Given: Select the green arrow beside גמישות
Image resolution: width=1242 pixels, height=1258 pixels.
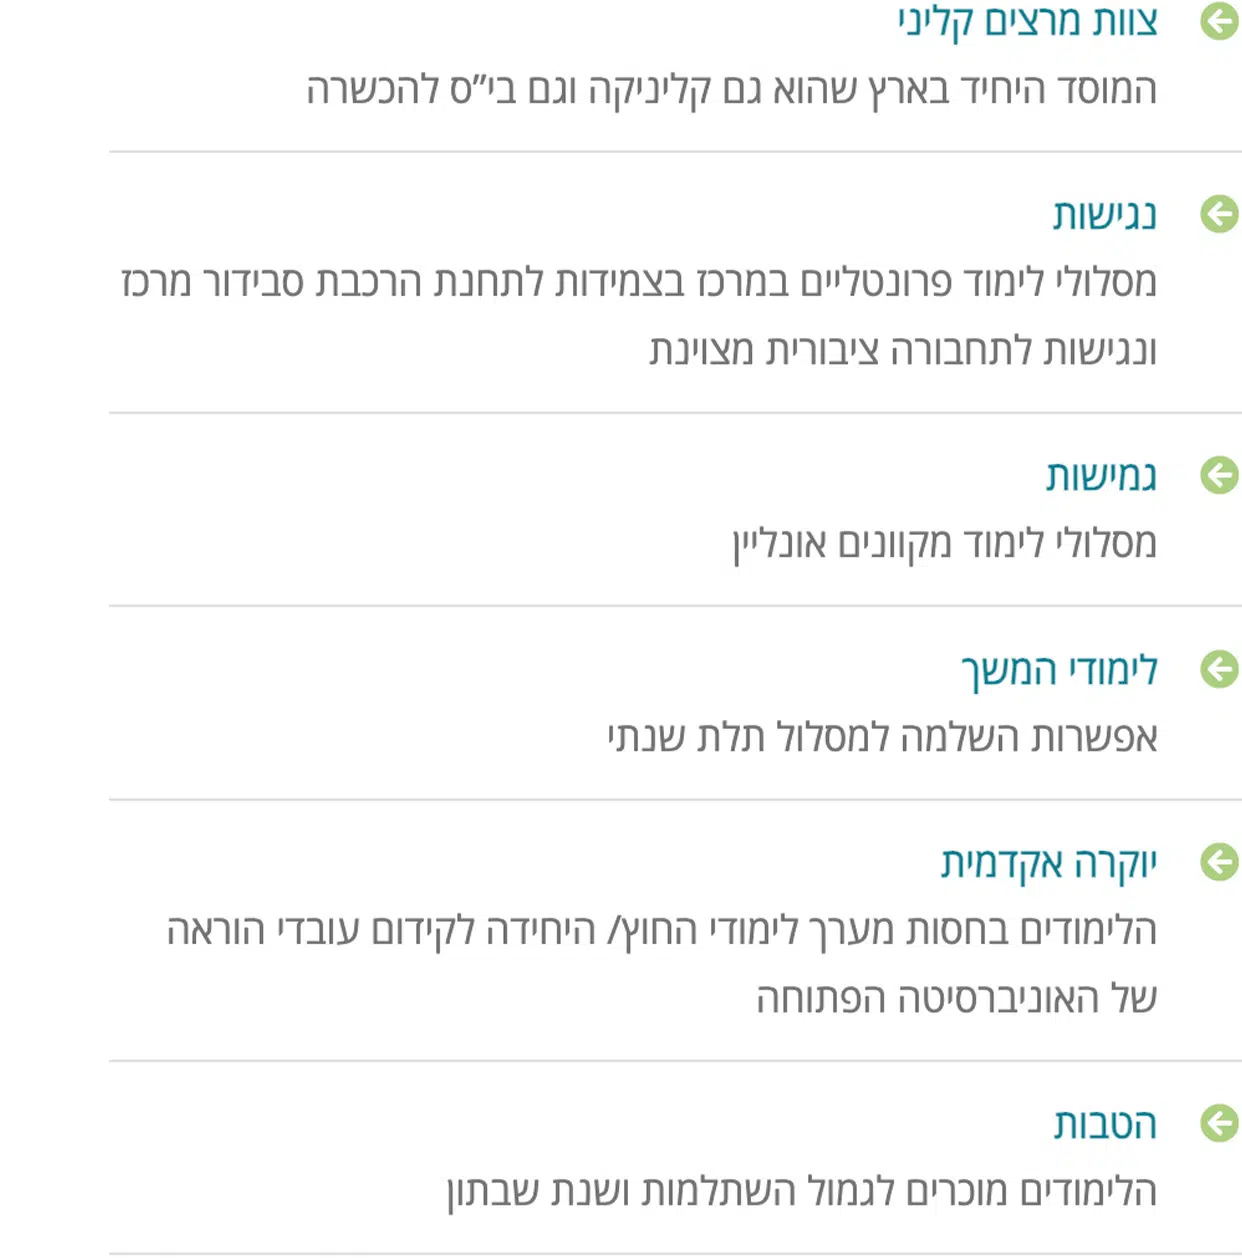Looking at the screenshot, I should (1219, 476).
